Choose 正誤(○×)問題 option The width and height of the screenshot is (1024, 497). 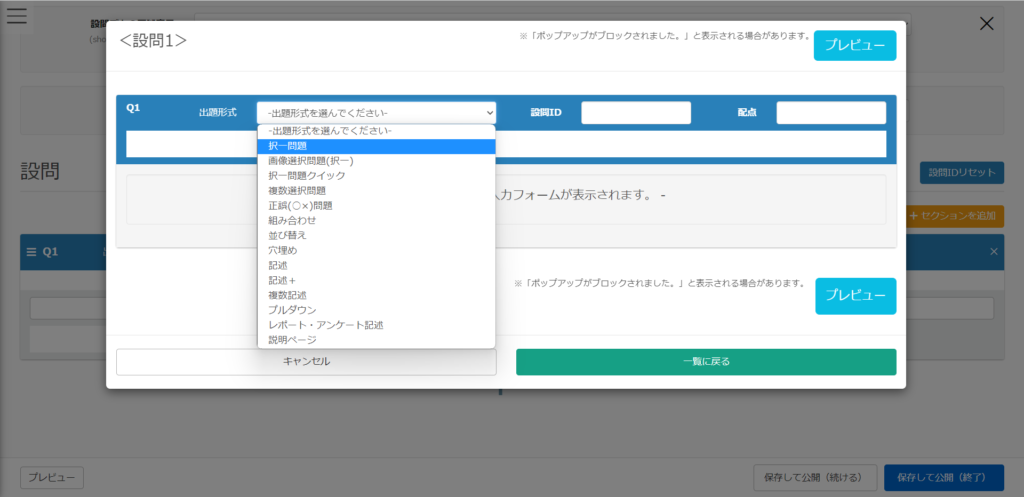point(300,205)
